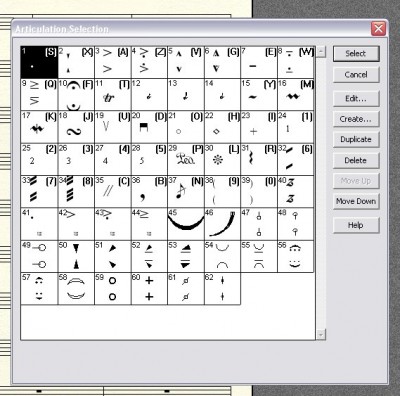
Task: Choose the pedal Ped. mark in cell 29
Action: [186, 159]
